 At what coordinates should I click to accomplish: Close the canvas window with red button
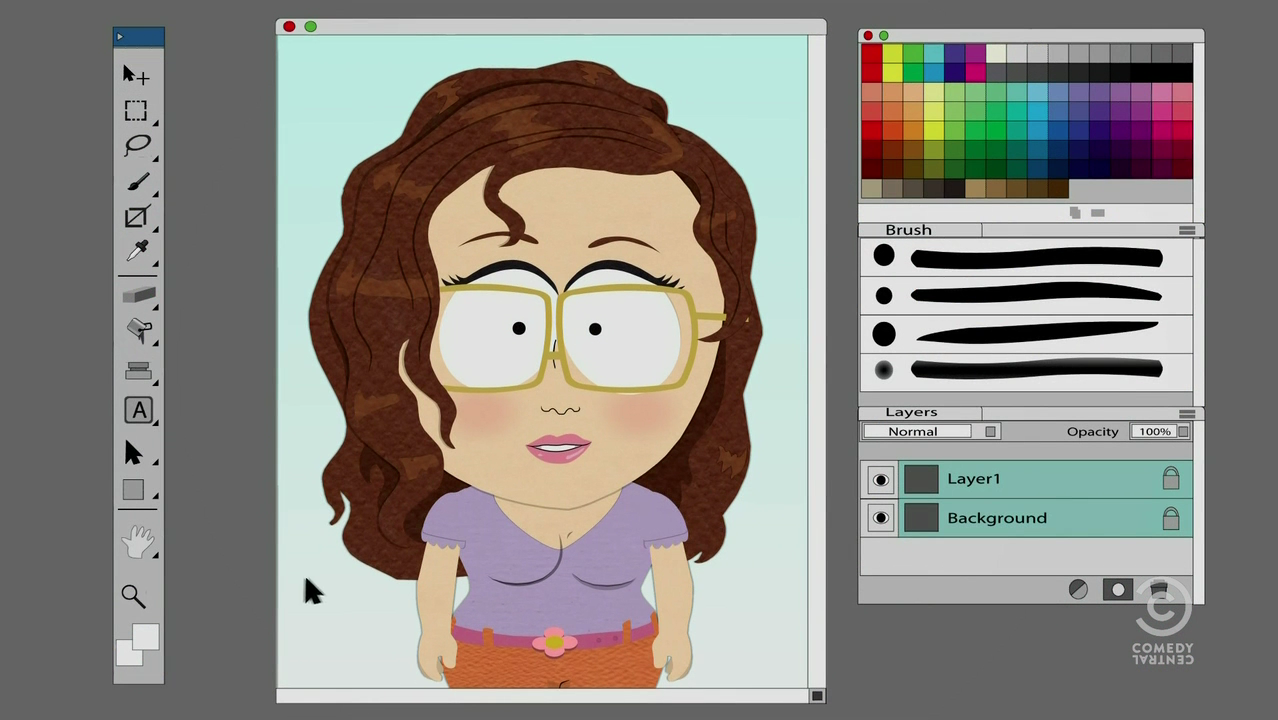289,26
